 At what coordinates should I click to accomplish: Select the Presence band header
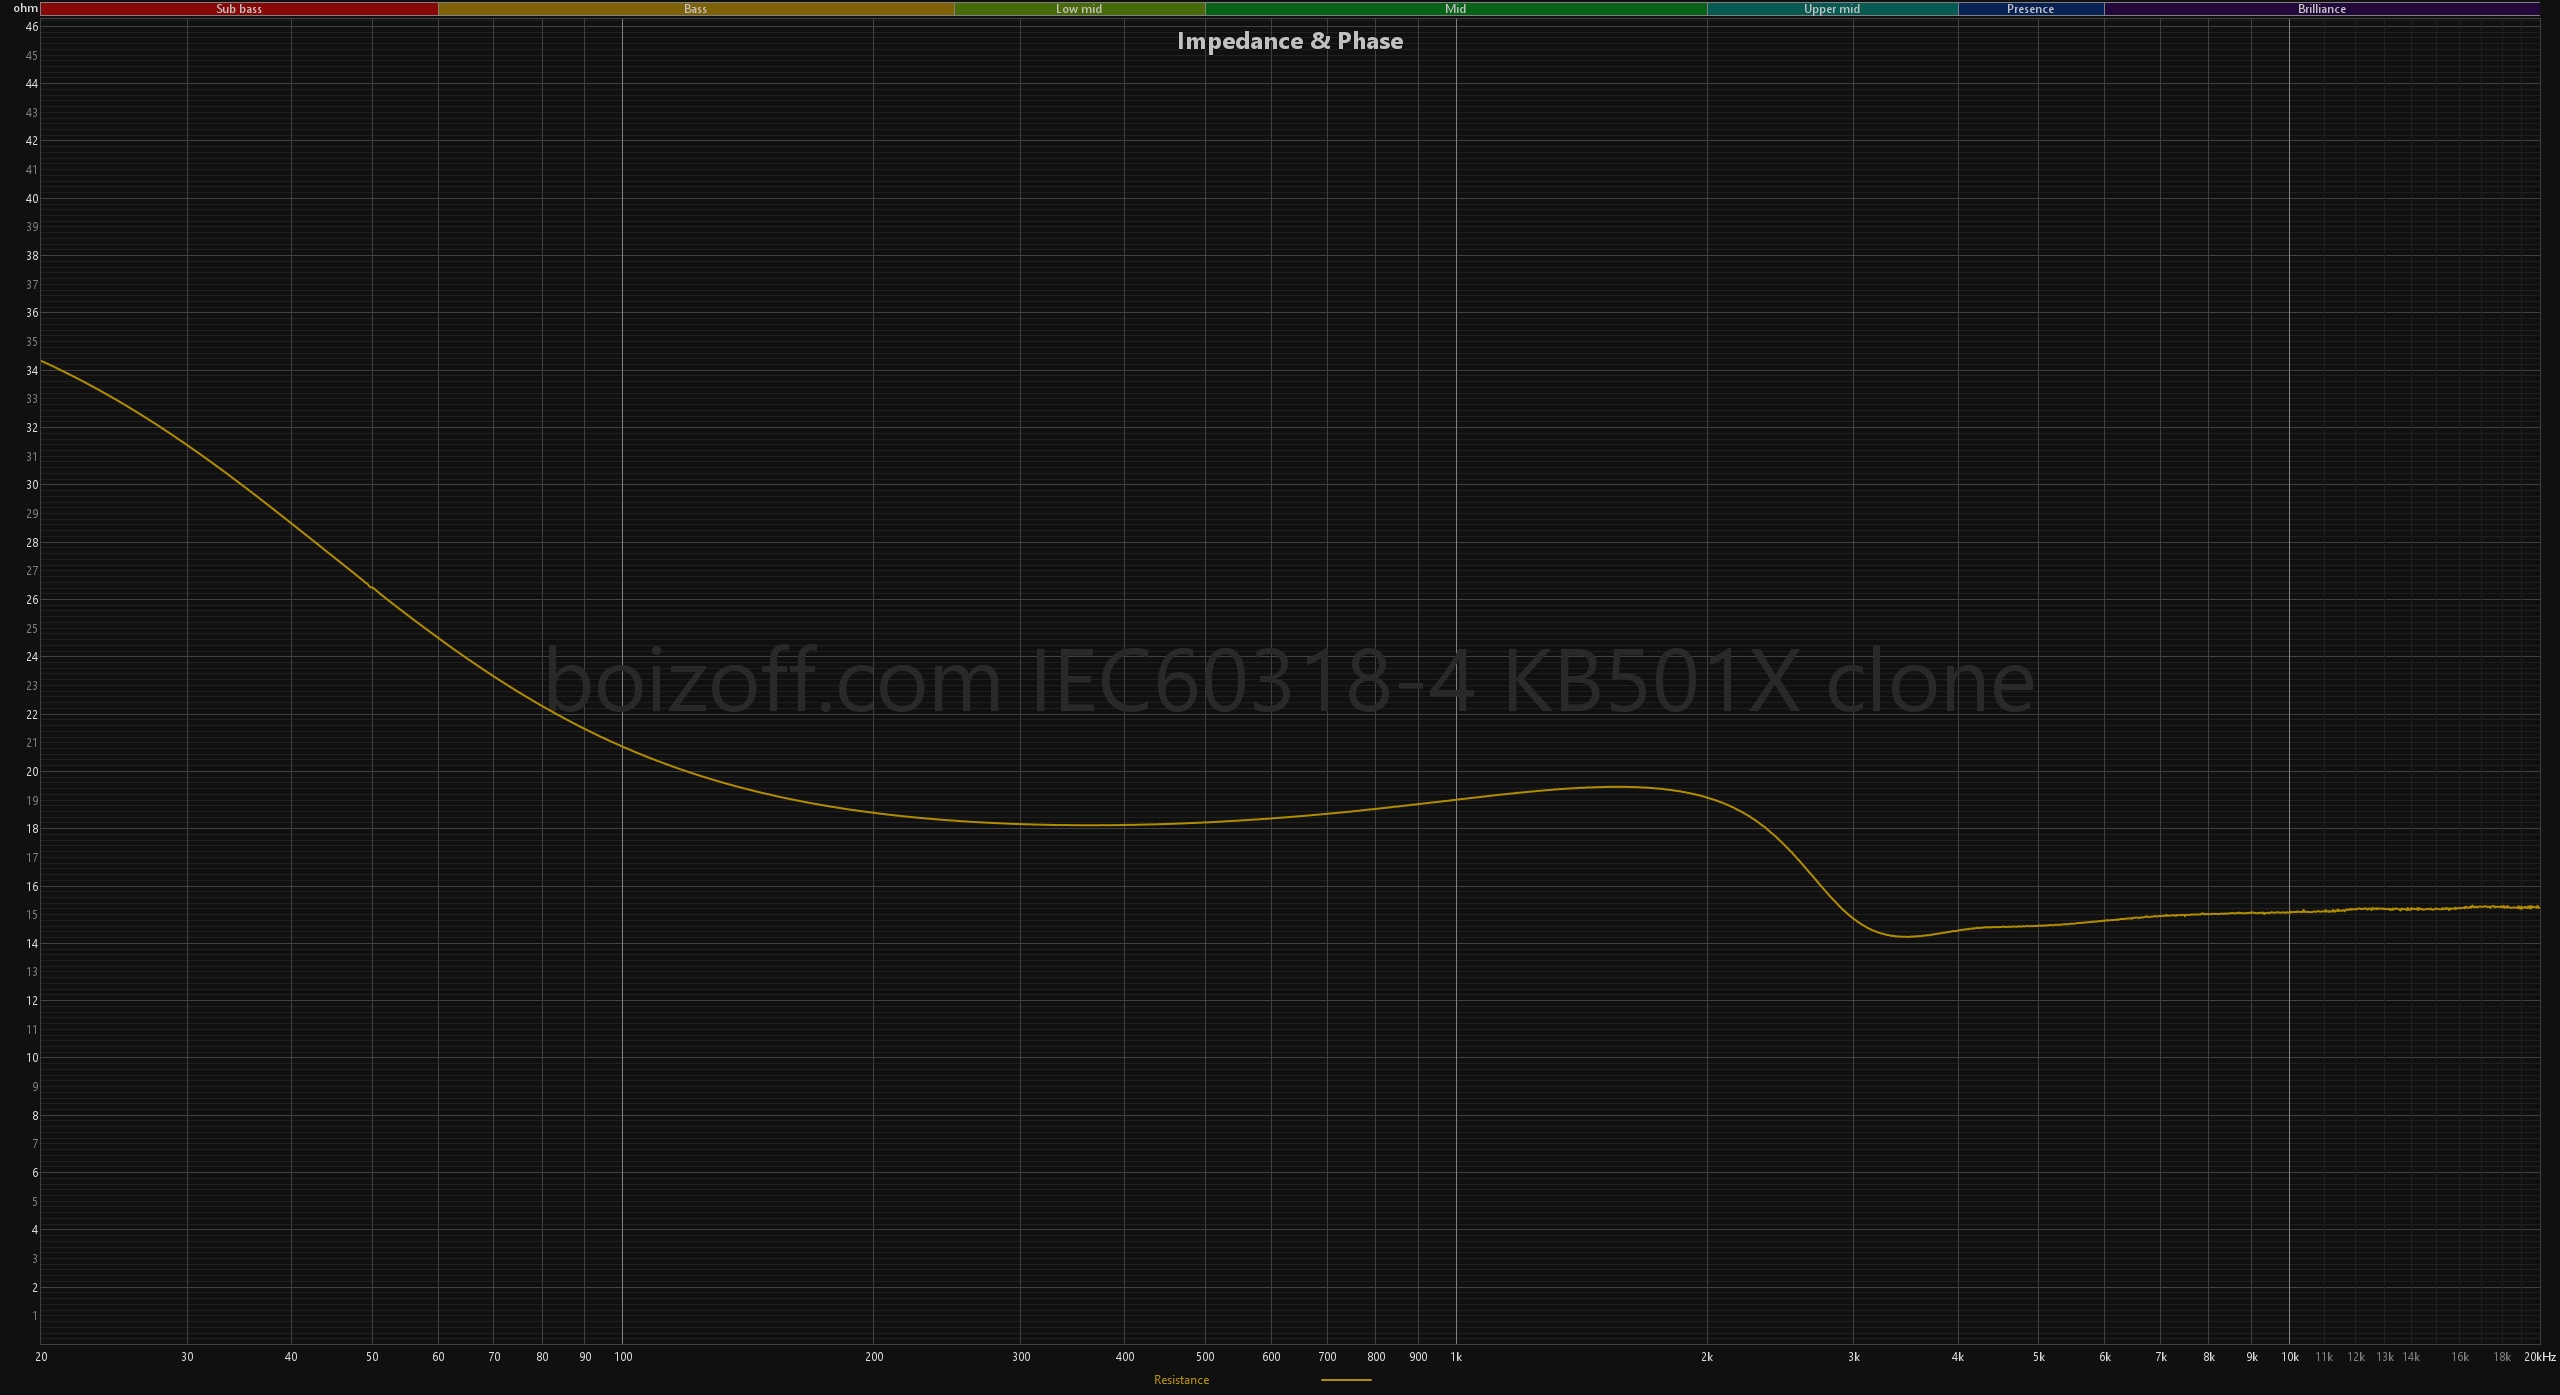tap(2030, 9)
